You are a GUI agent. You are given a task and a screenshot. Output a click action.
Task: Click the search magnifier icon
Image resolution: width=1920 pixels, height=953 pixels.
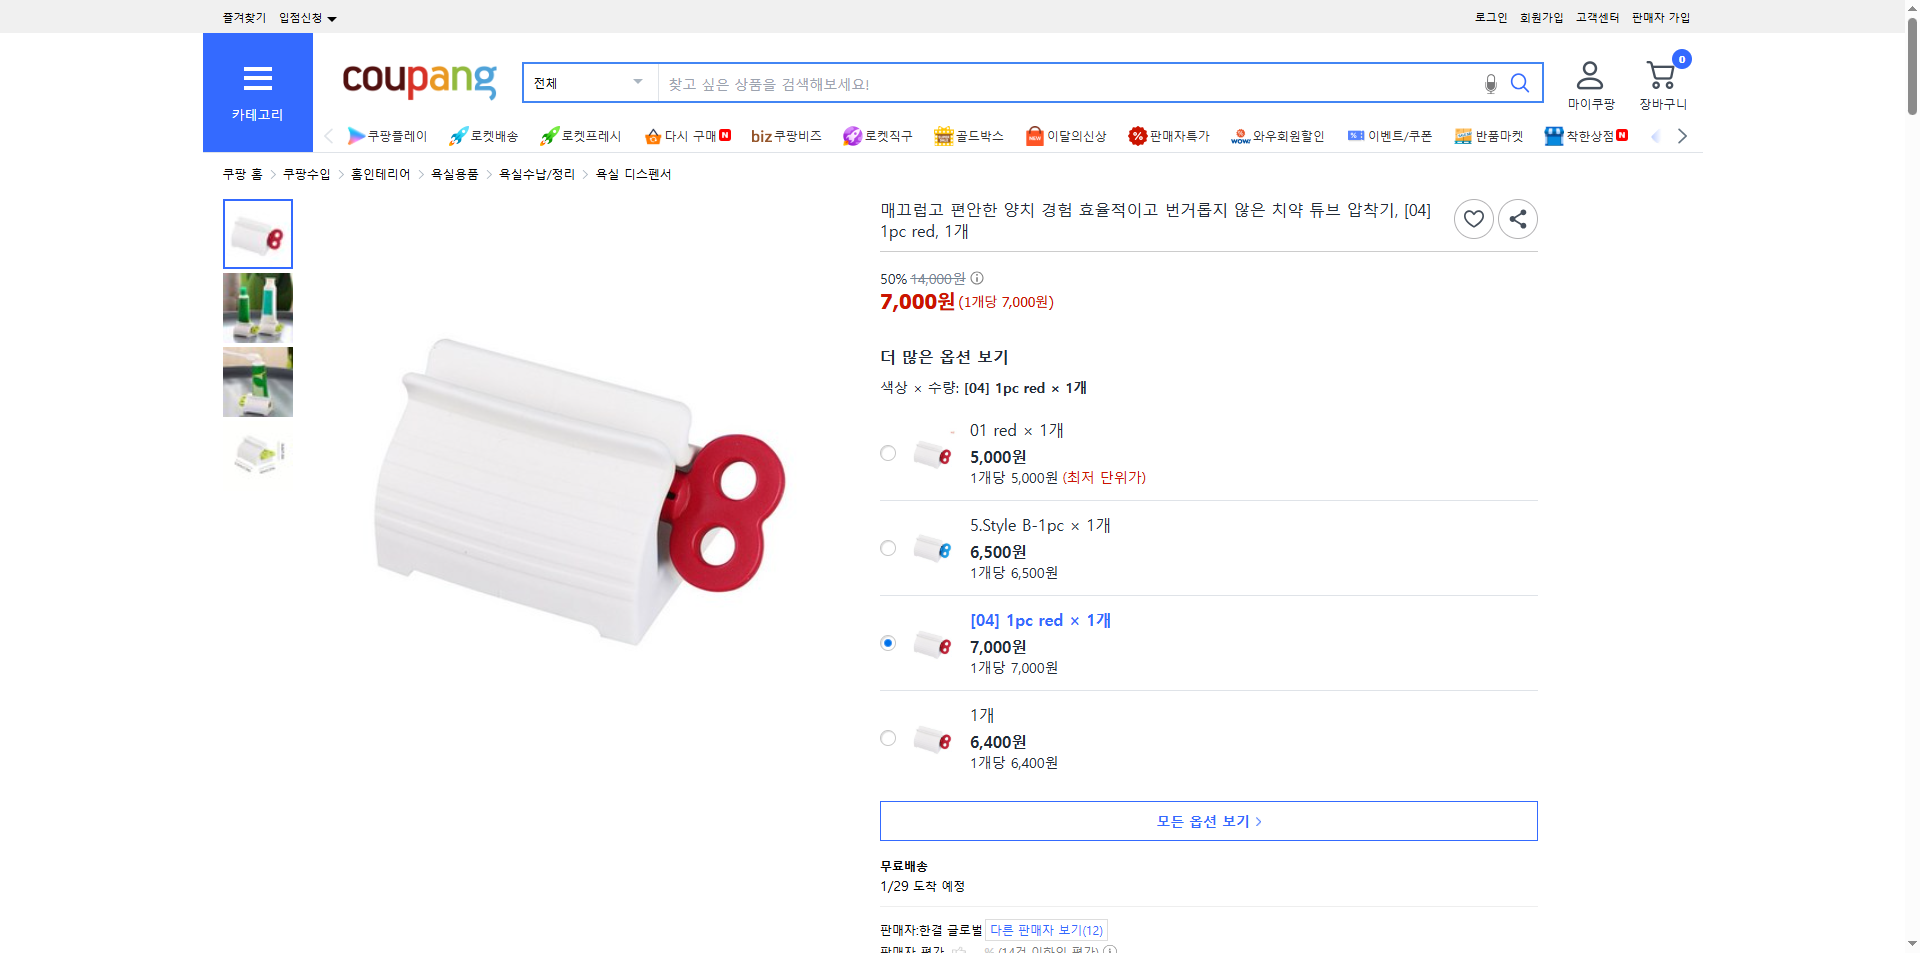1520,83
